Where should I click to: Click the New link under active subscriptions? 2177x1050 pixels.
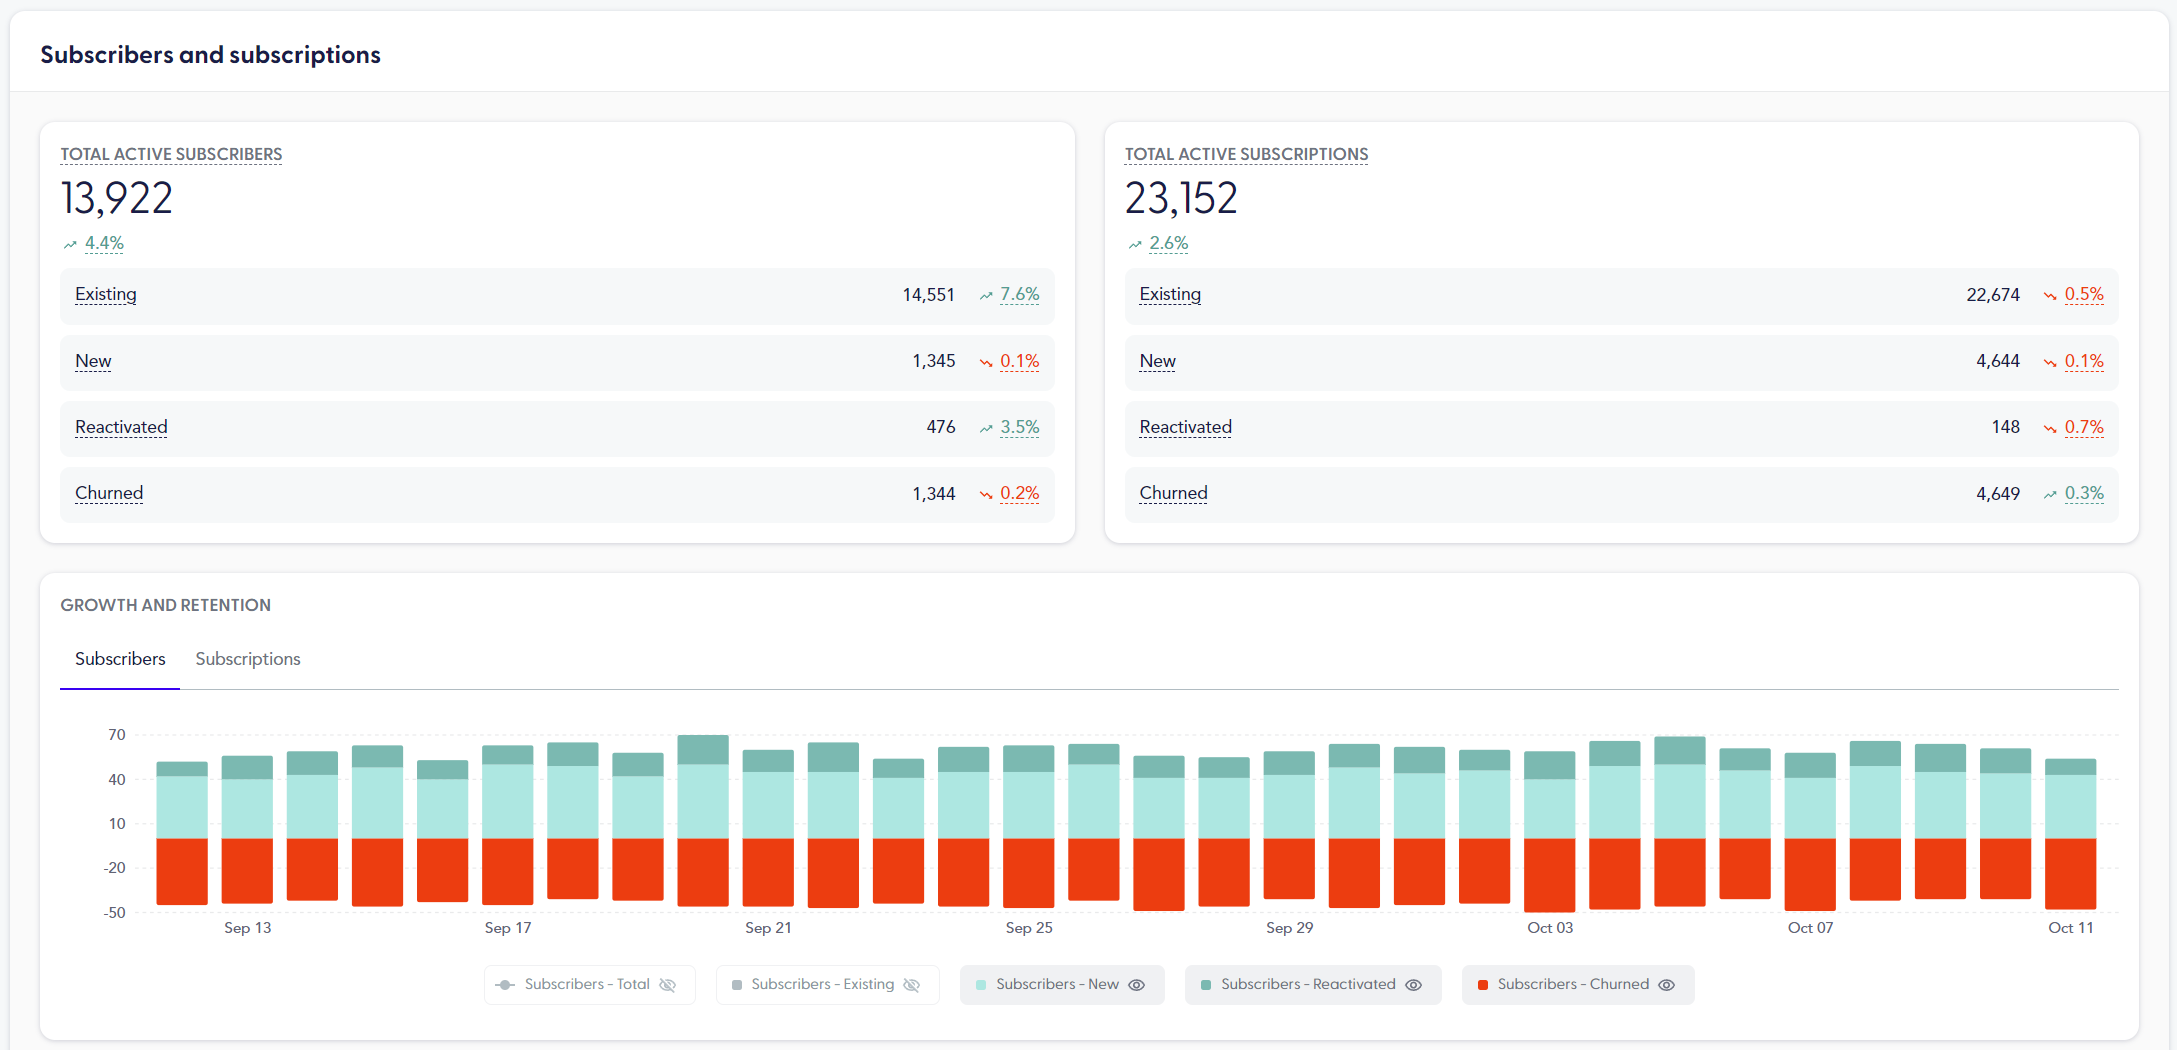pyautogui.click(x=1157, y=361)
